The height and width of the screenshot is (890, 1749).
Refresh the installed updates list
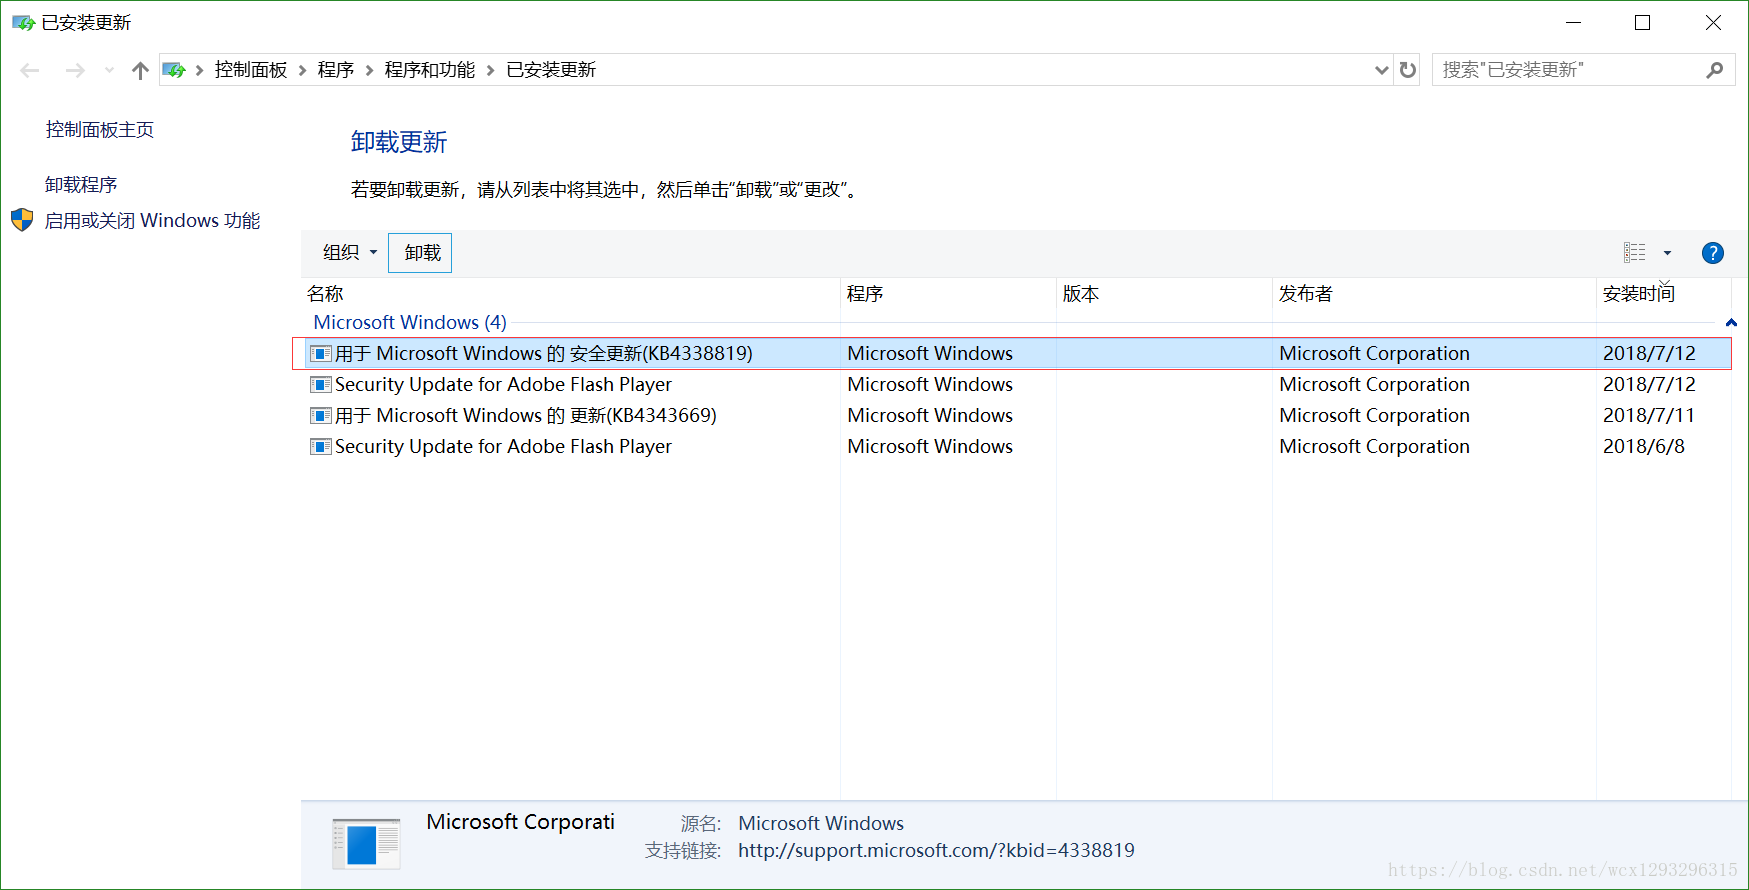(1408, 70)
